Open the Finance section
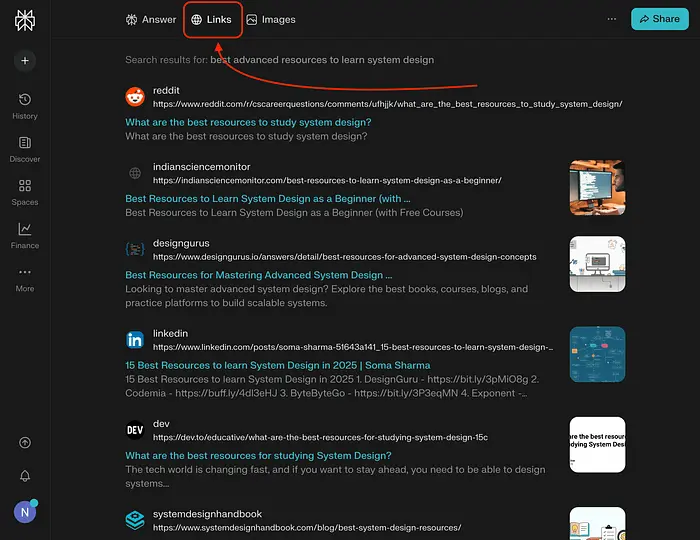 click(x=25, y=235)
